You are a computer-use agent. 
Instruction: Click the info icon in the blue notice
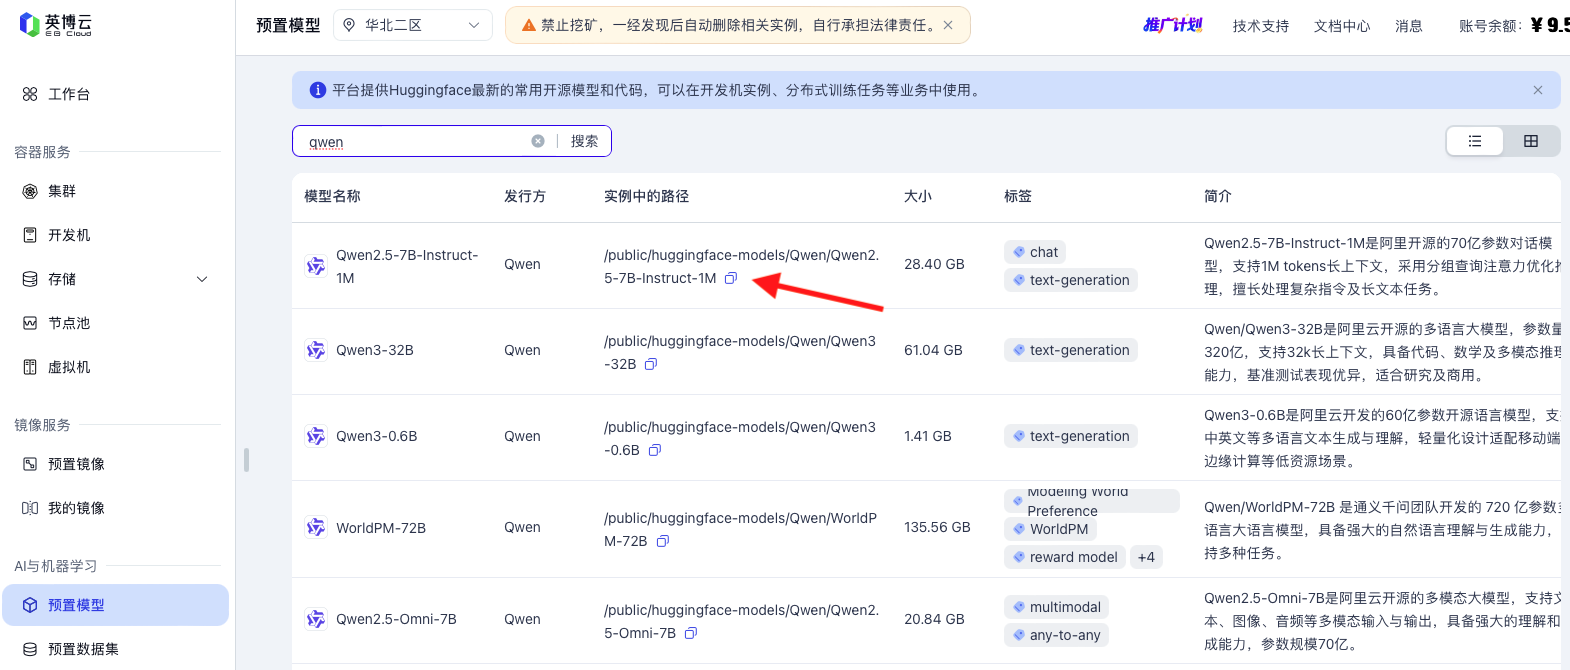318,90
